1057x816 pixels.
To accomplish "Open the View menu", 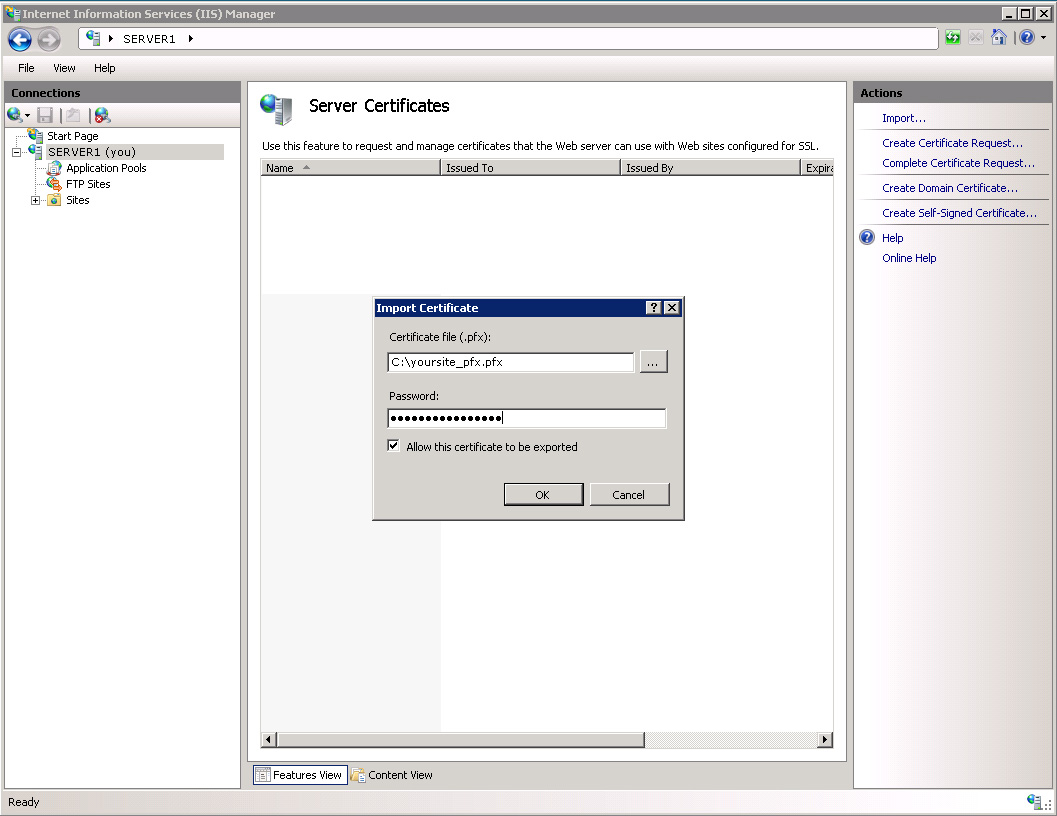I will click(x=64, y=68).
